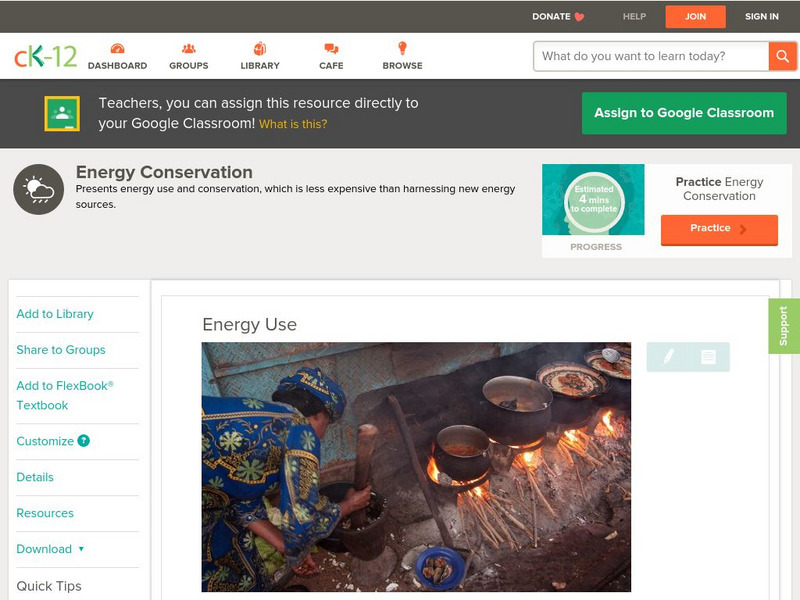Viewport: 800px width, 600px height.
Task: Click the PROGRESS label
Action: click(596, 247)
